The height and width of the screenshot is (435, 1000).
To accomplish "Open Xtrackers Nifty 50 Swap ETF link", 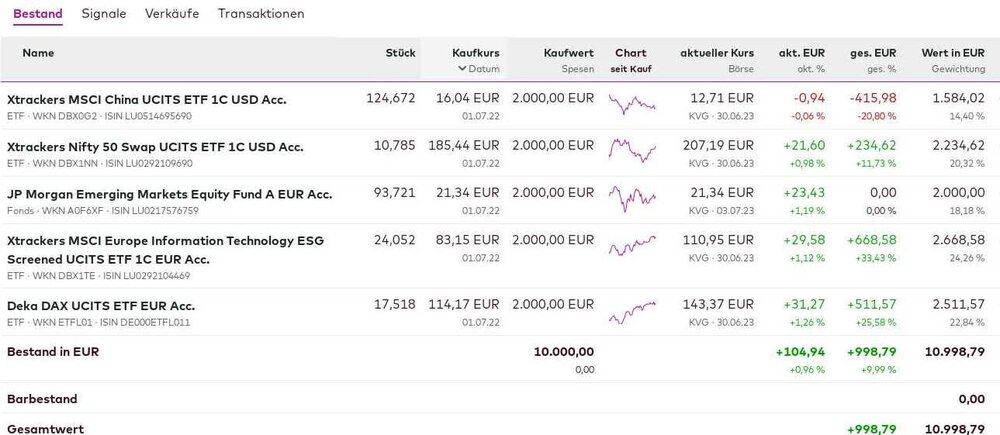I will click(x=155, y=147).
